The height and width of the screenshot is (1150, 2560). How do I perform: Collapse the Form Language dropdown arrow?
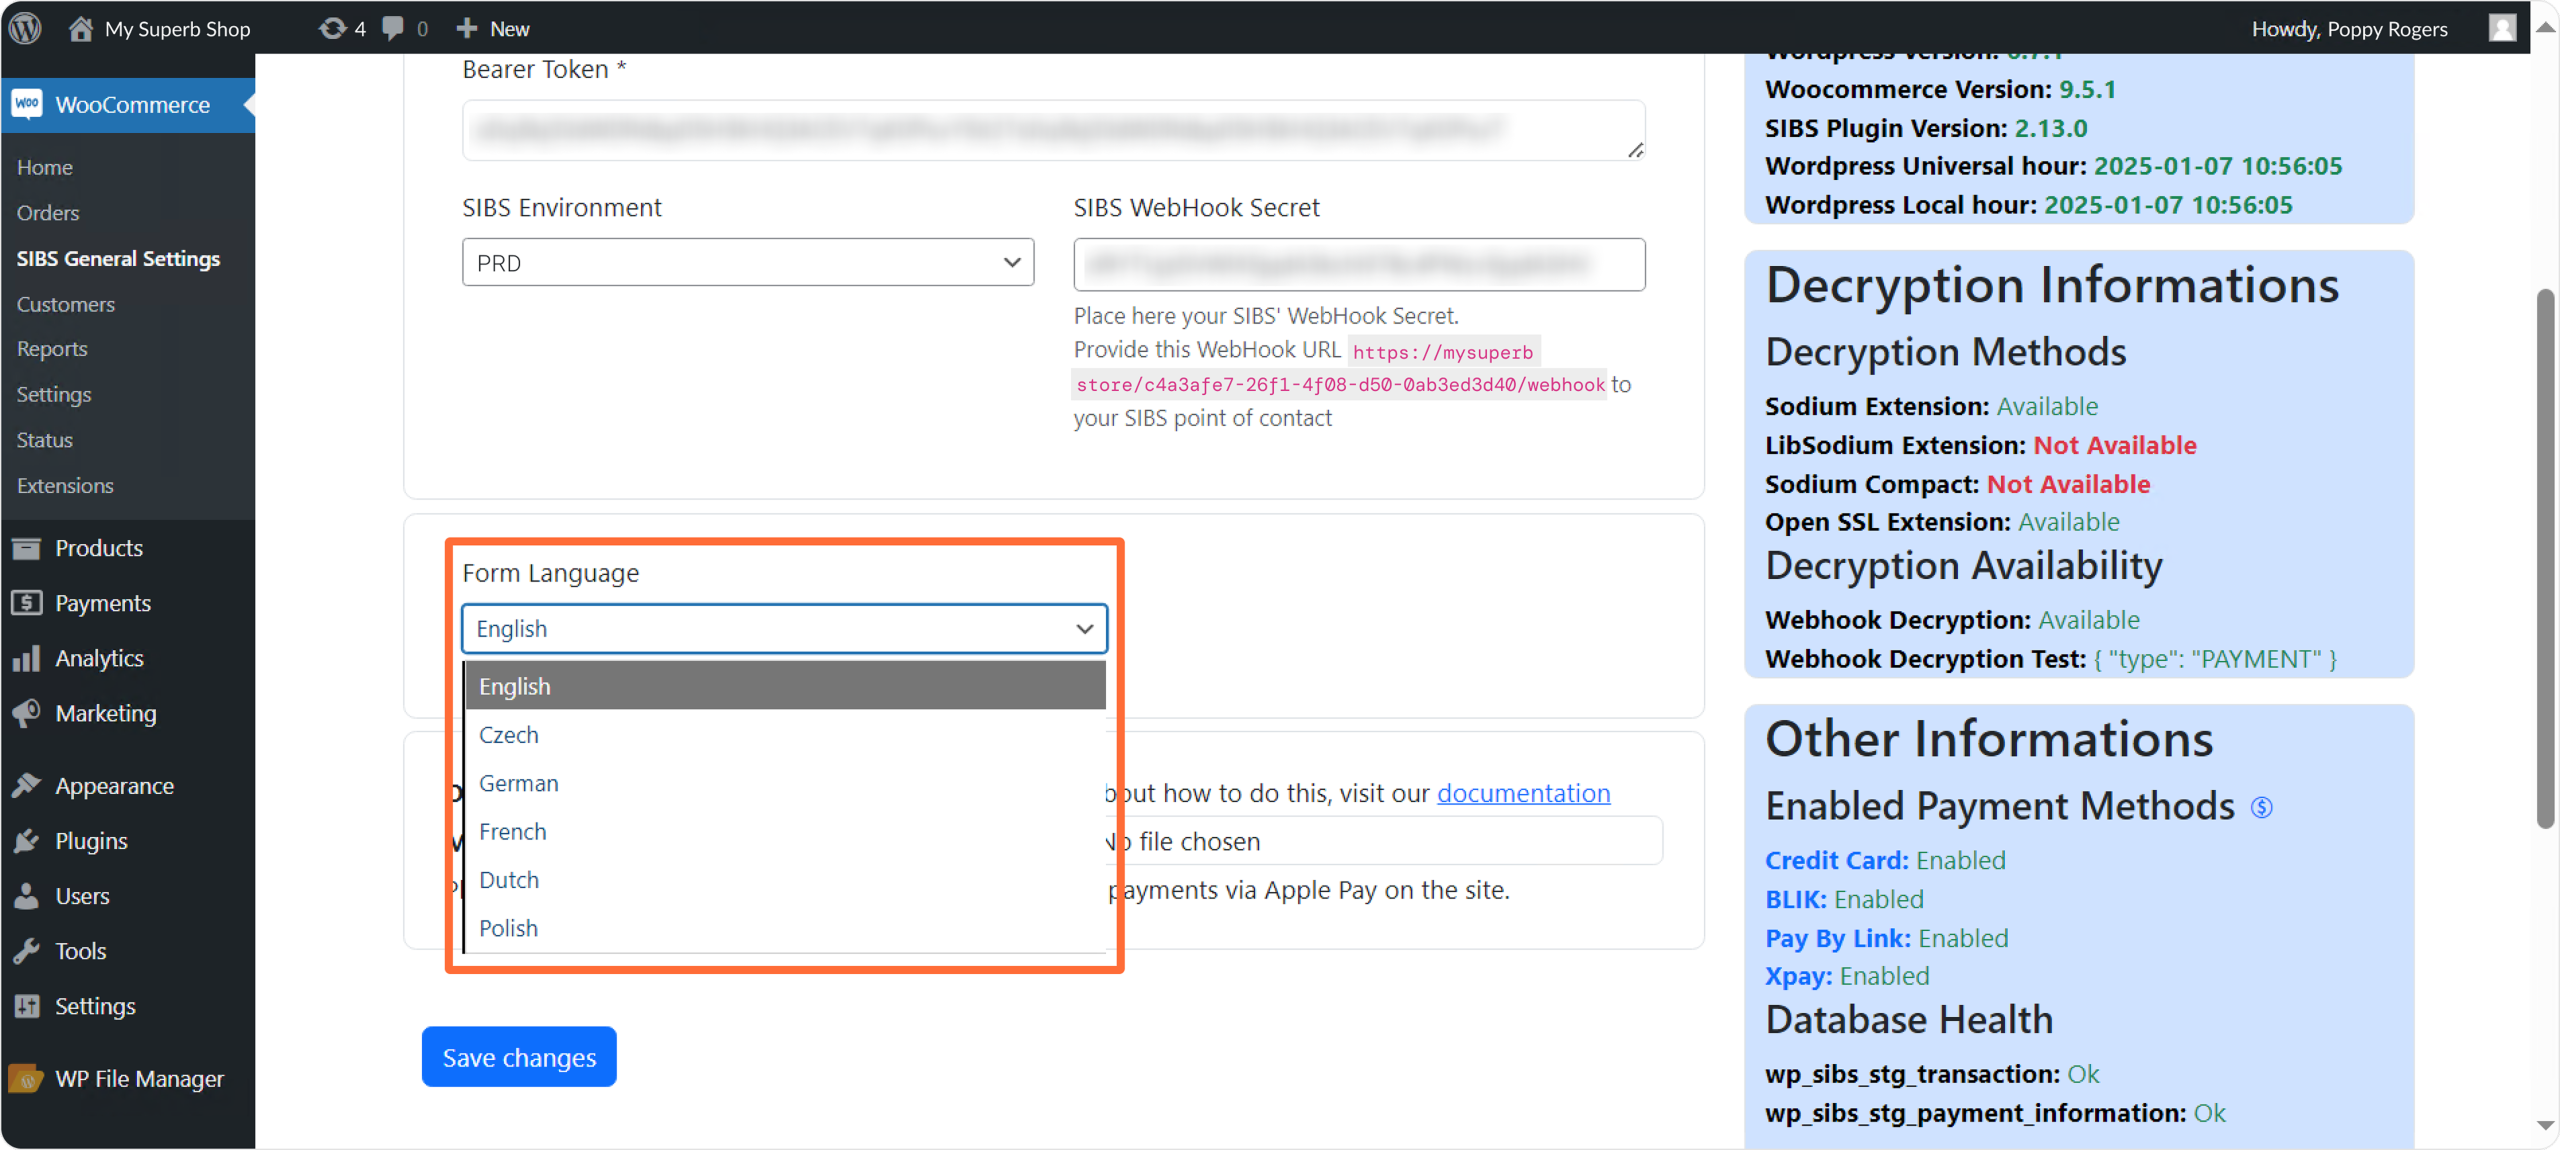pos(1084,629)
